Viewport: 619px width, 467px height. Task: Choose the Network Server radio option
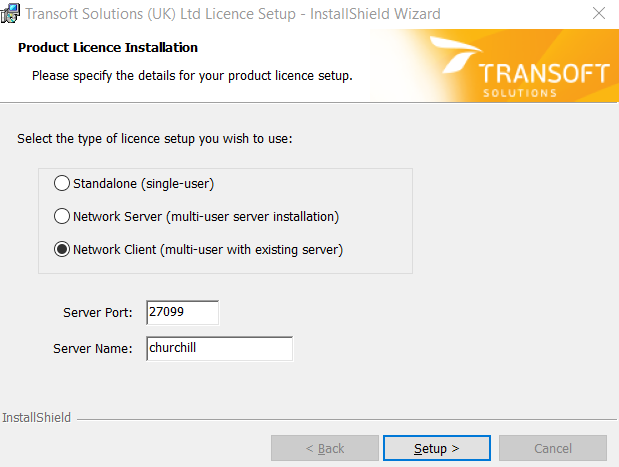[62, 216]
